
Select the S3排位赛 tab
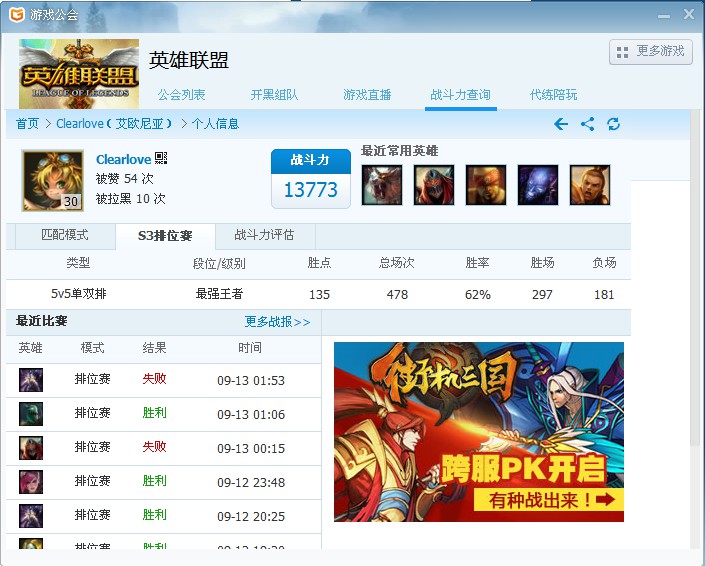tap(165, 236)
